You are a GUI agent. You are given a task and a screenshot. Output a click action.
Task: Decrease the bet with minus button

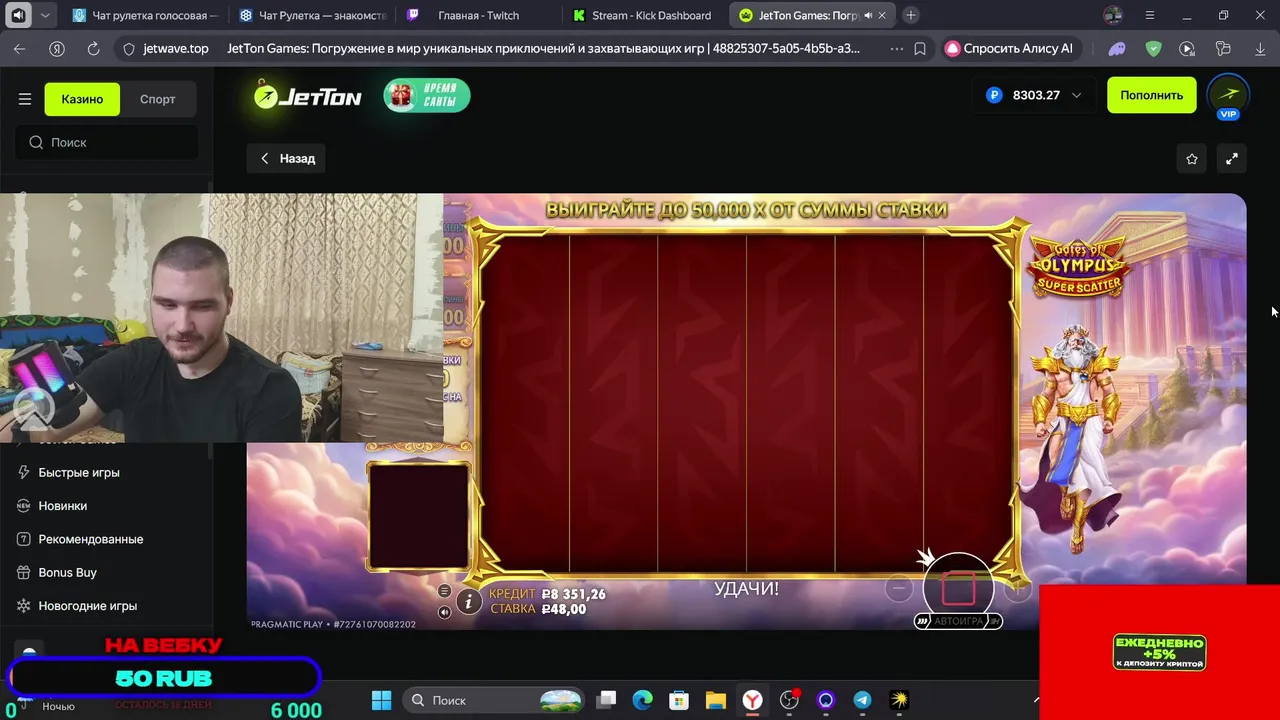[899, 589]
